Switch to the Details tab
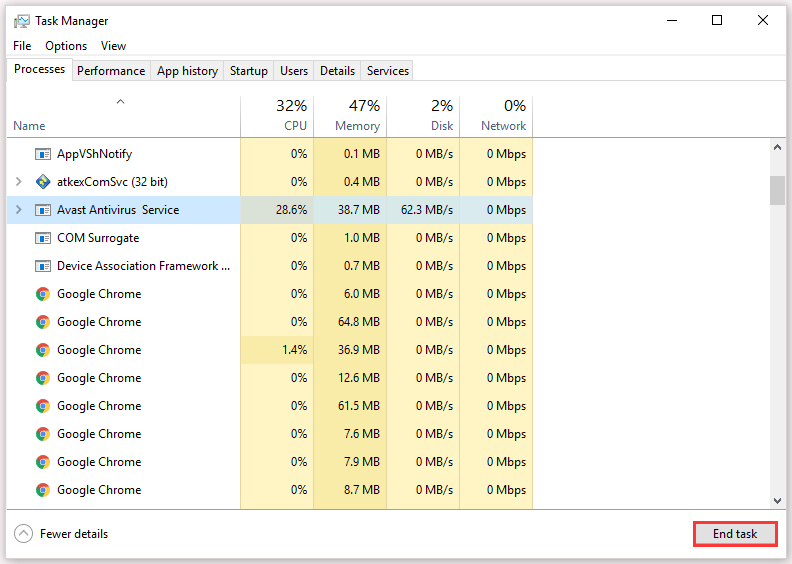Viewport: 792px width, 564px height. (x=337, y=71)
